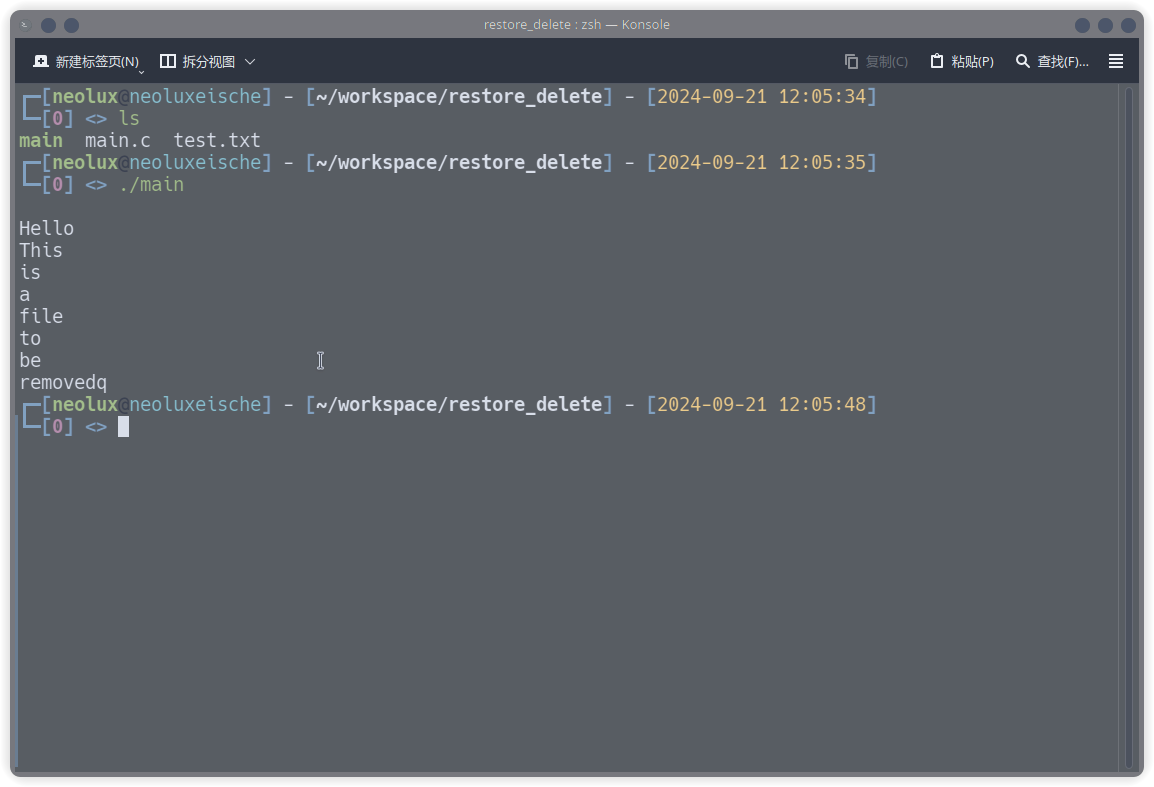Viewport: 1154px width, 787px height.
Task: Click the terminal vertical scrollbar
Action: tap(1129, 427)
